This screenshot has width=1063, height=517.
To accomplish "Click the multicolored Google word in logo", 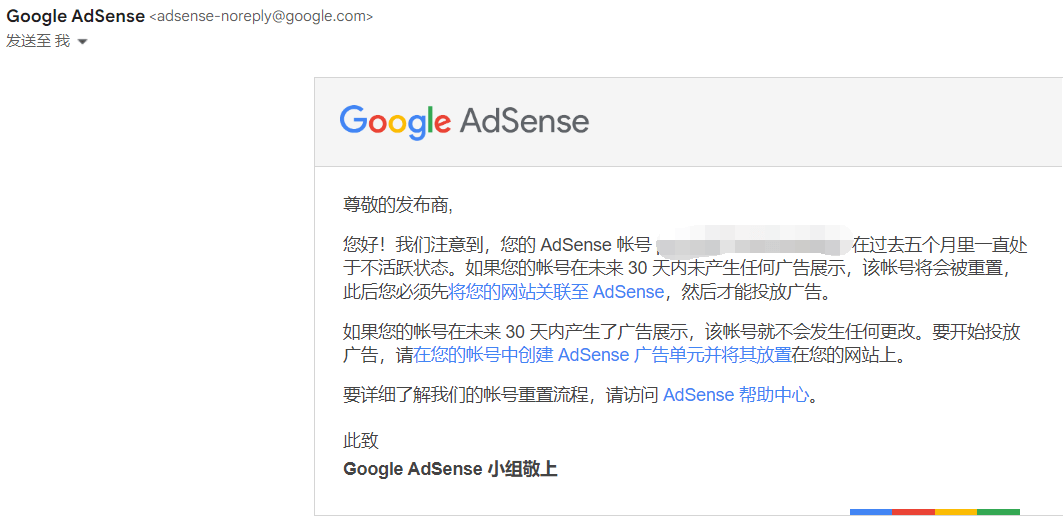I will [395, 122].
